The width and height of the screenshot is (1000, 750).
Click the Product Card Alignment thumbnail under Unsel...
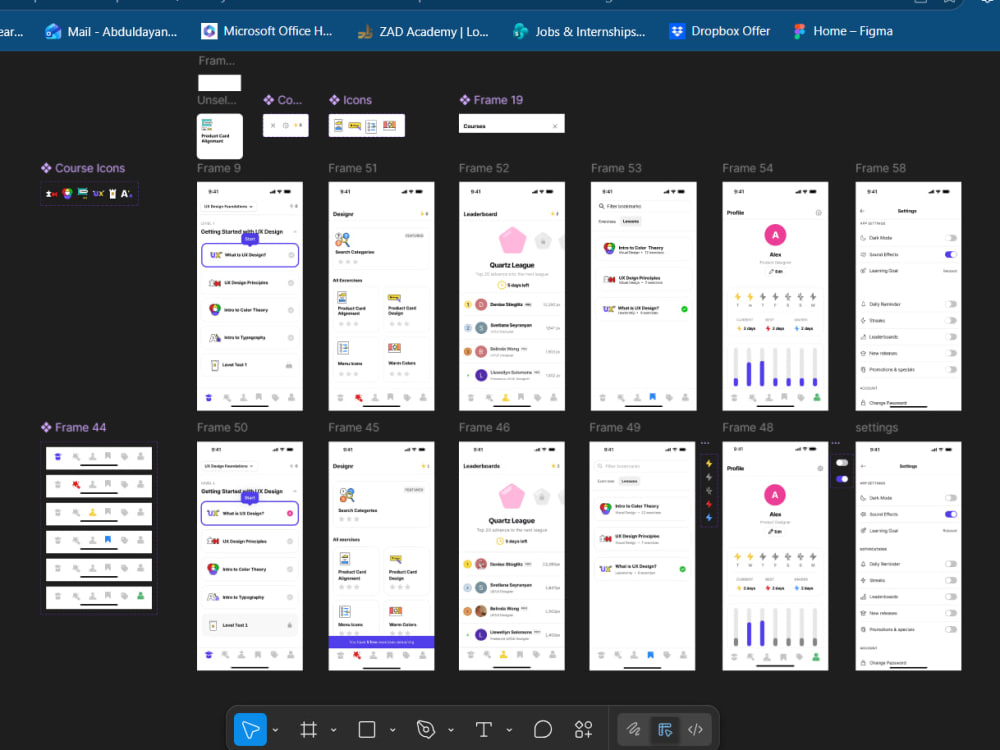click(x=219, y=136)
